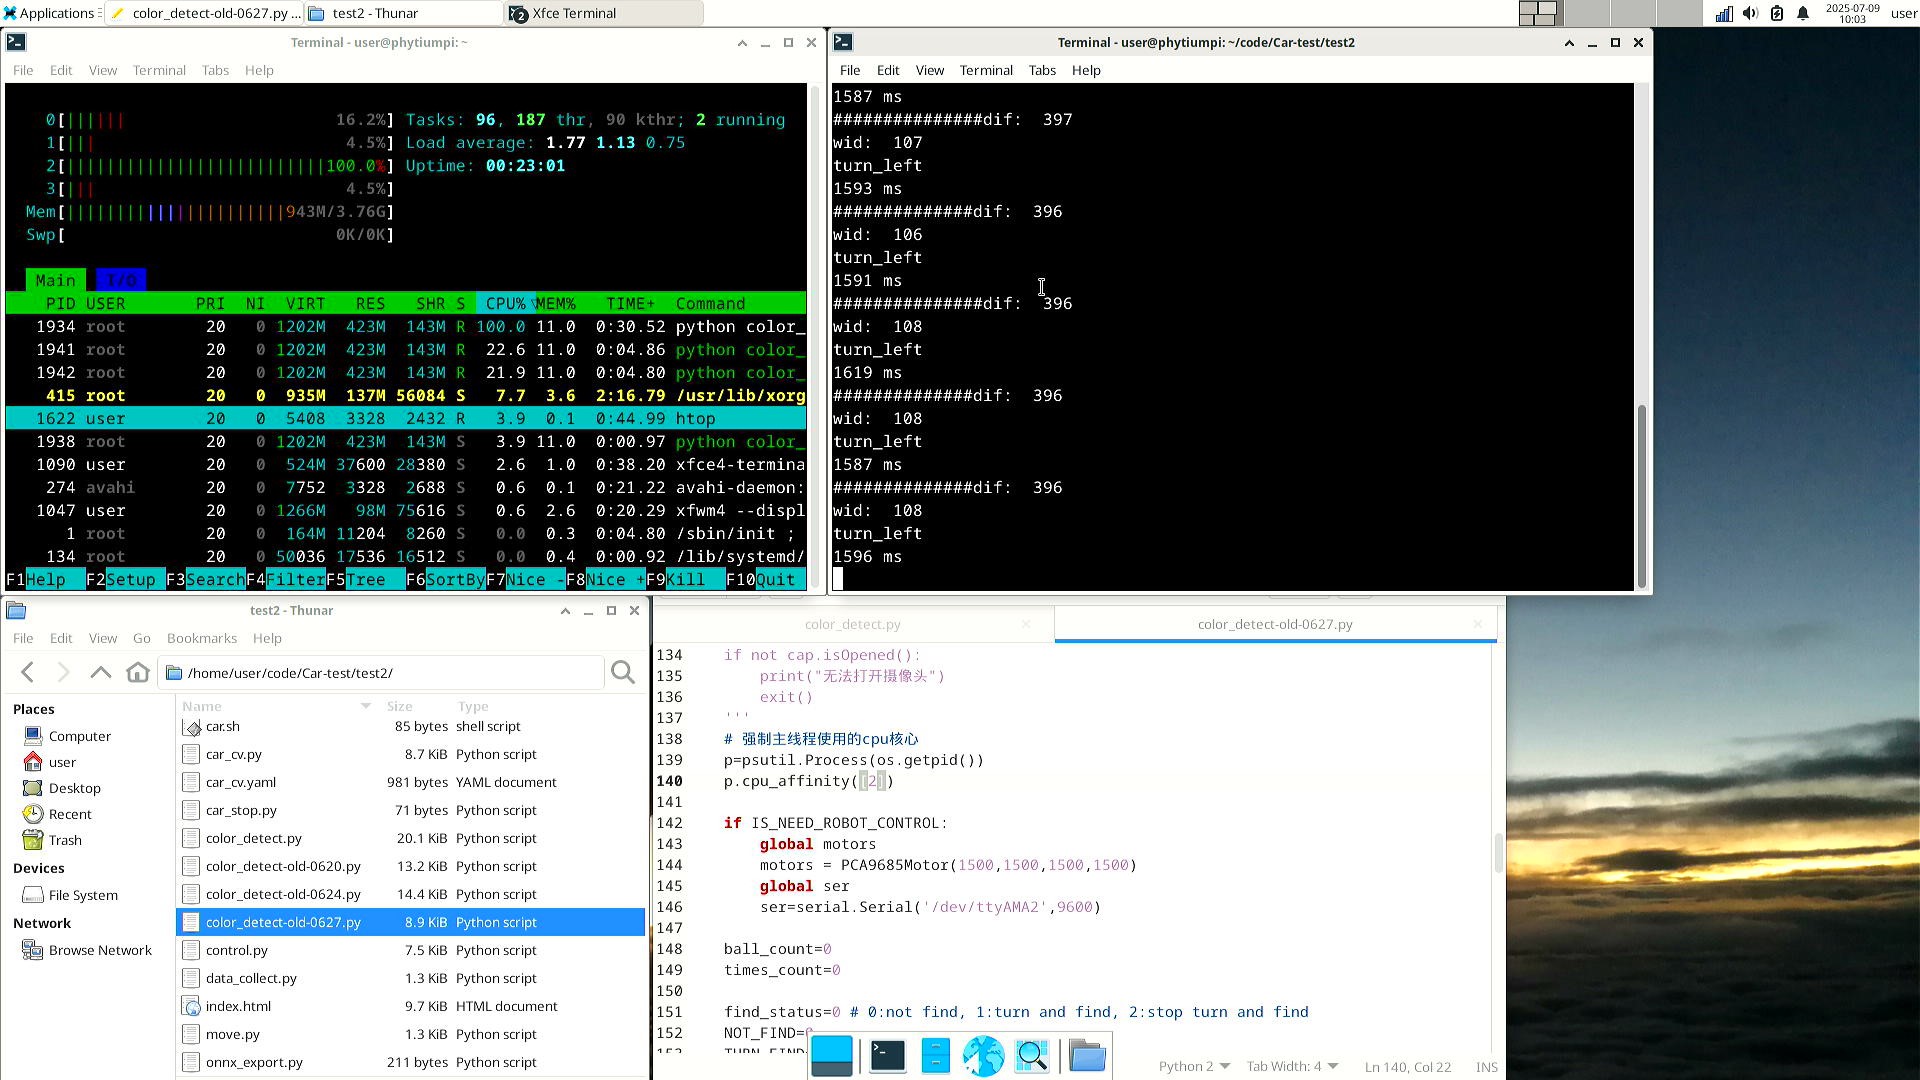This screenshot has height=1080, width=1920.
Task: Click htop F5 Tree button
Action: (x=365, y=580)
